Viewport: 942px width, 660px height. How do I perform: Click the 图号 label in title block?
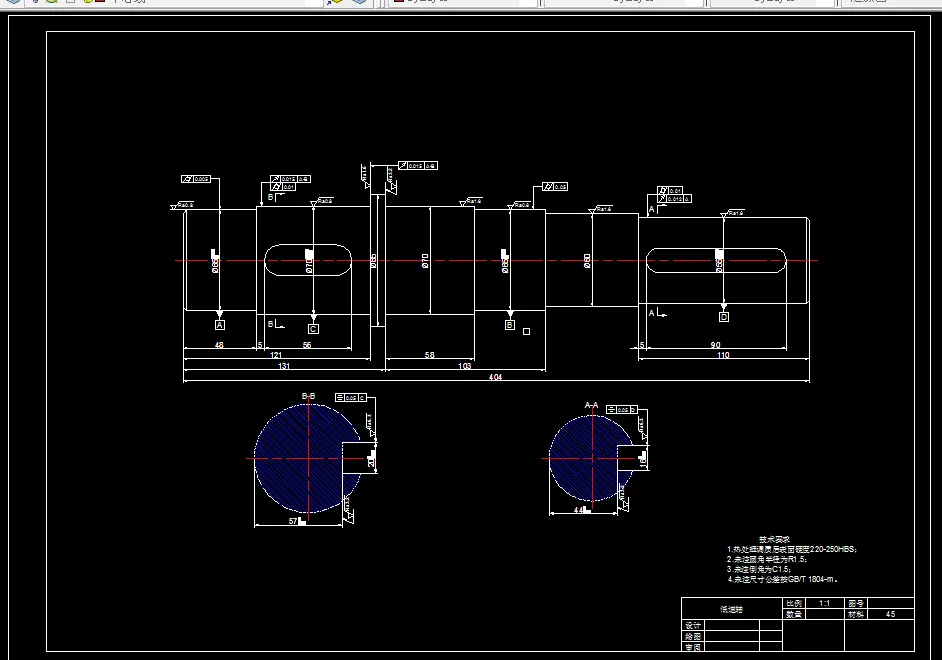(856, 604)
